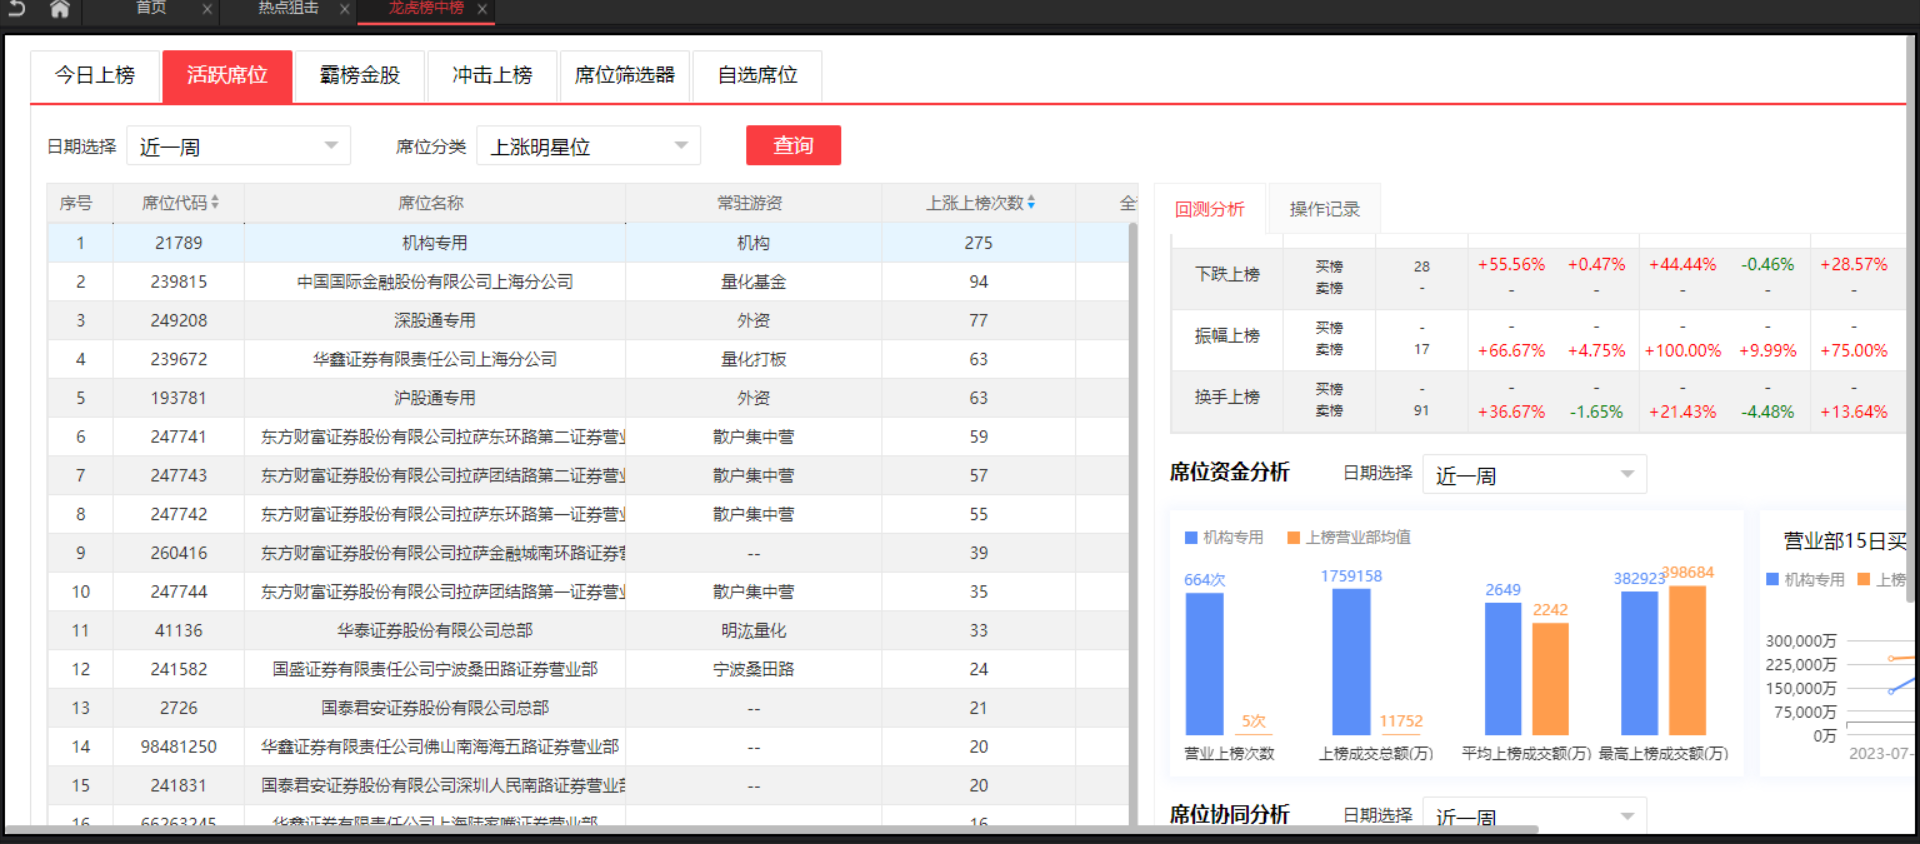This screenshot has width=1920, height=844.
Task: Close the 龙虎榜中榜 tab with its X
Action: (482, 9)
